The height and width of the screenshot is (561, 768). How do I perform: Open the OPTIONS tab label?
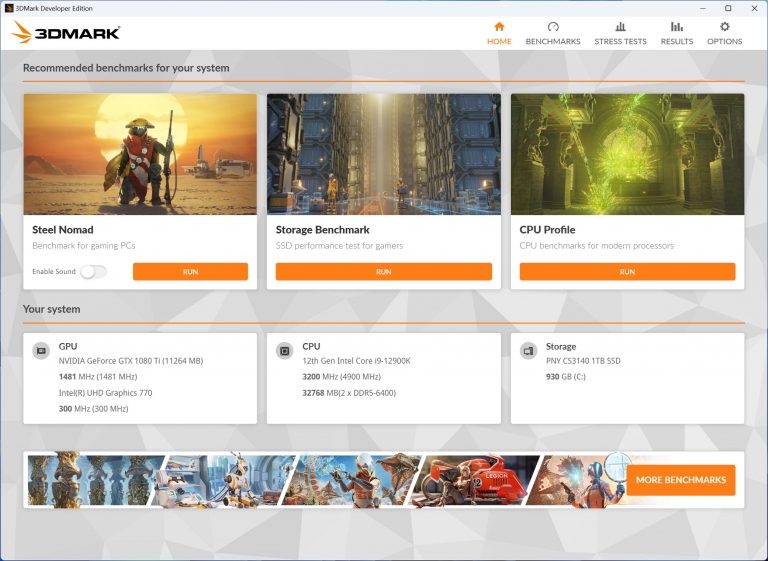pos(724,42)
